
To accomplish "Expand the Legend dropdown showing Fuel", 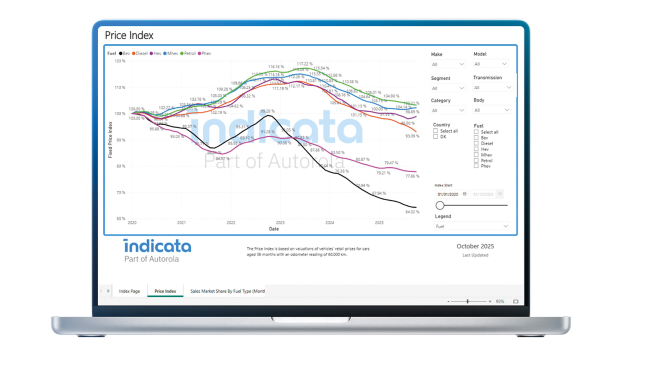I will 472,226.
